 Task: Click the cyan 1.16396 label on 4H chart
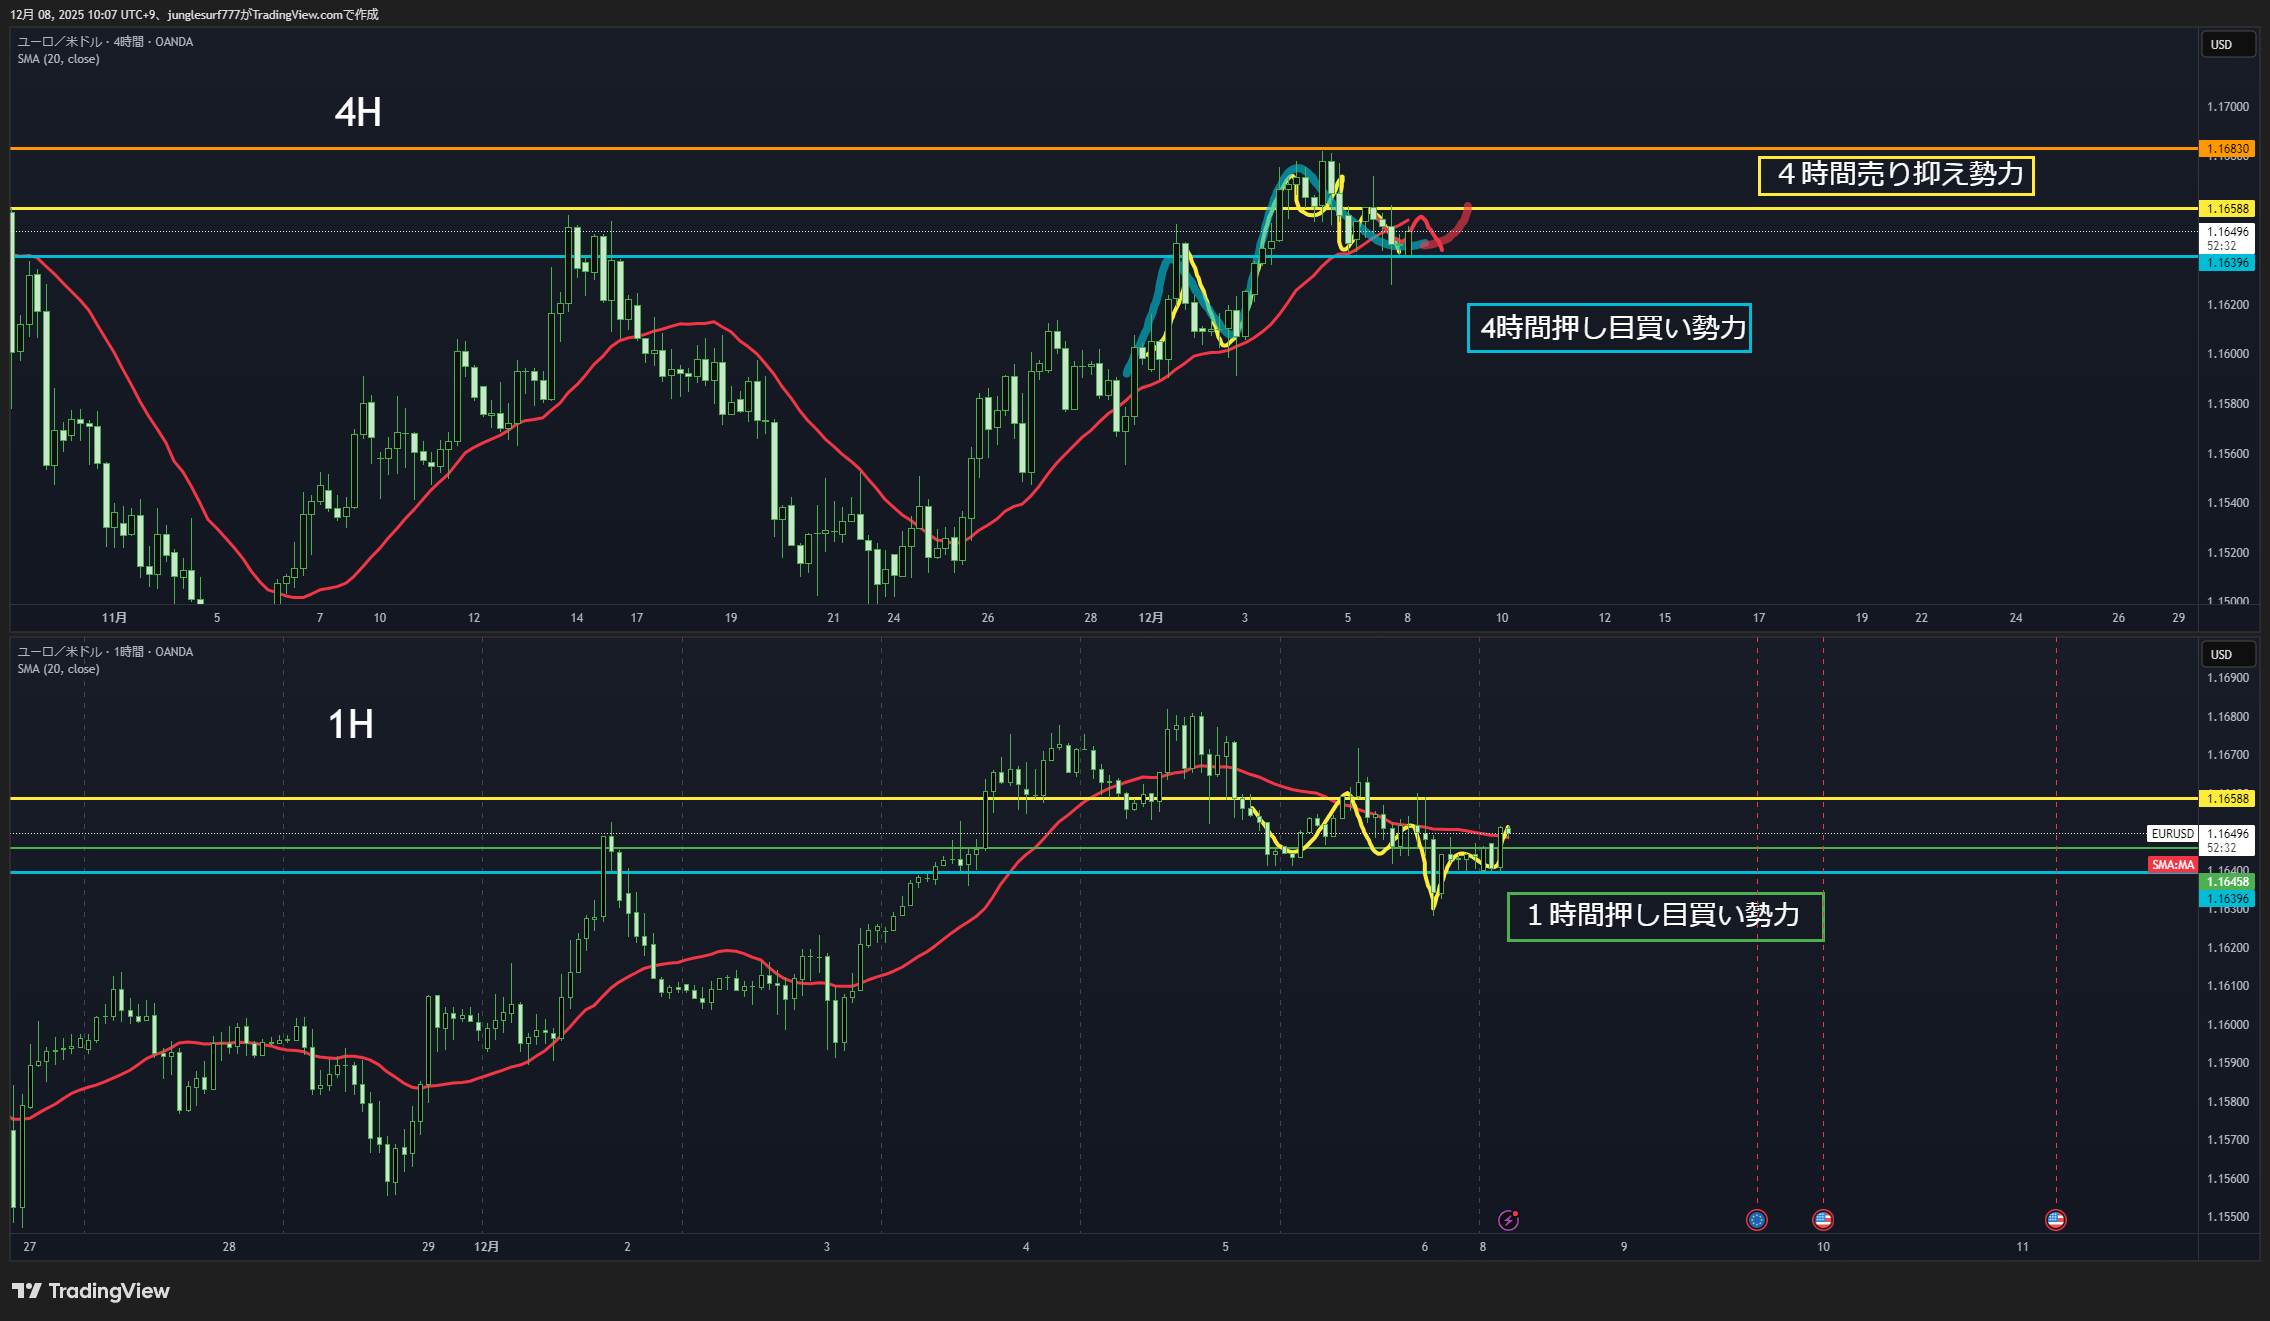(2227, 263)
